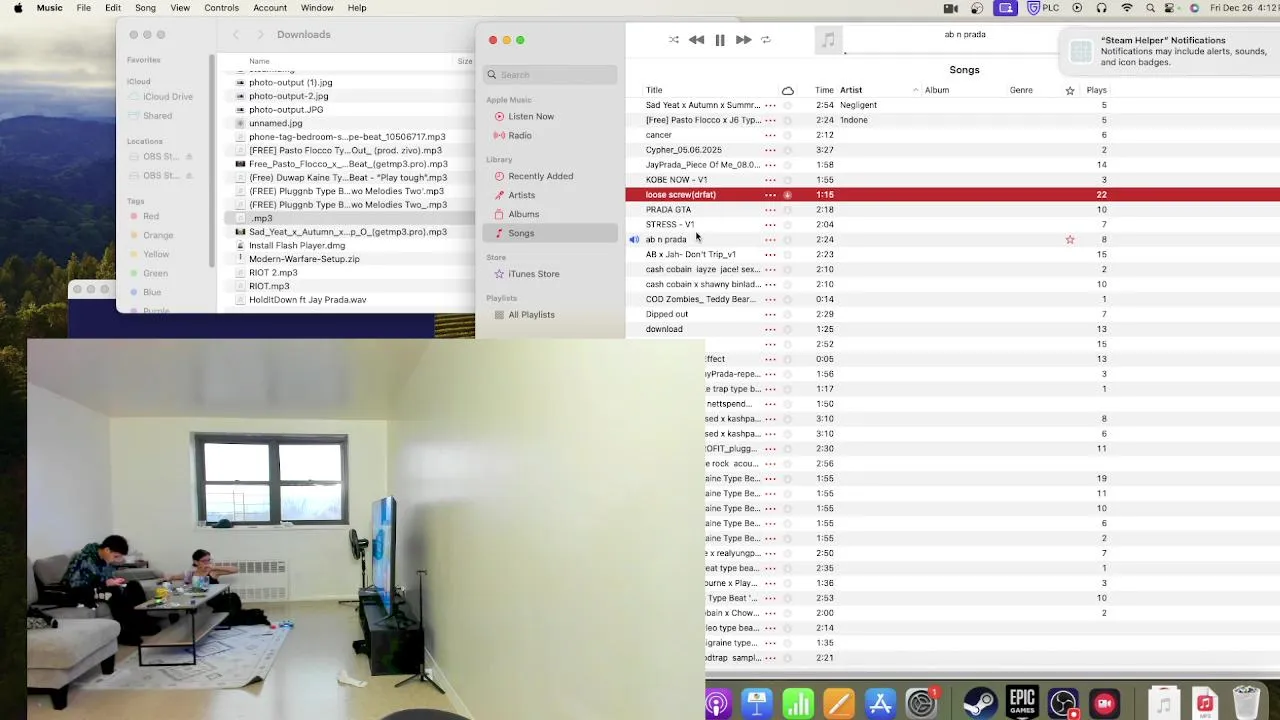The width and height of the screenshot is (1280, 720).
Task: Open iTunes Store in sidebar
Action: tap(533, 274)
